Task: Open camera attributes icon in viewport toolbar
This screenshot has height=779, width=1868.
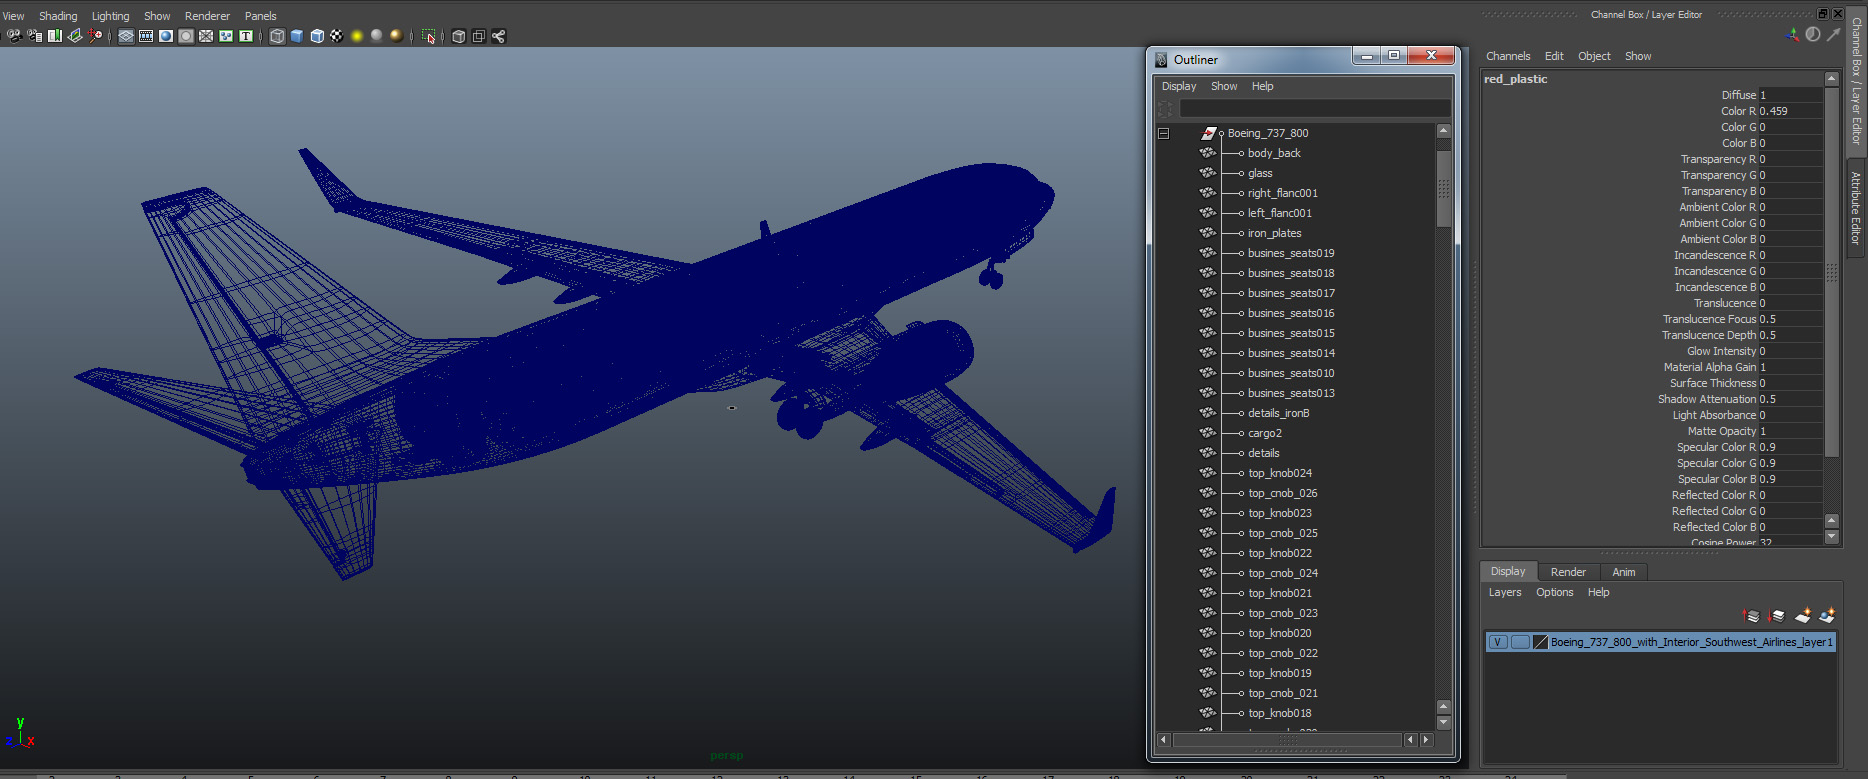Action: [x=35, y=36]
